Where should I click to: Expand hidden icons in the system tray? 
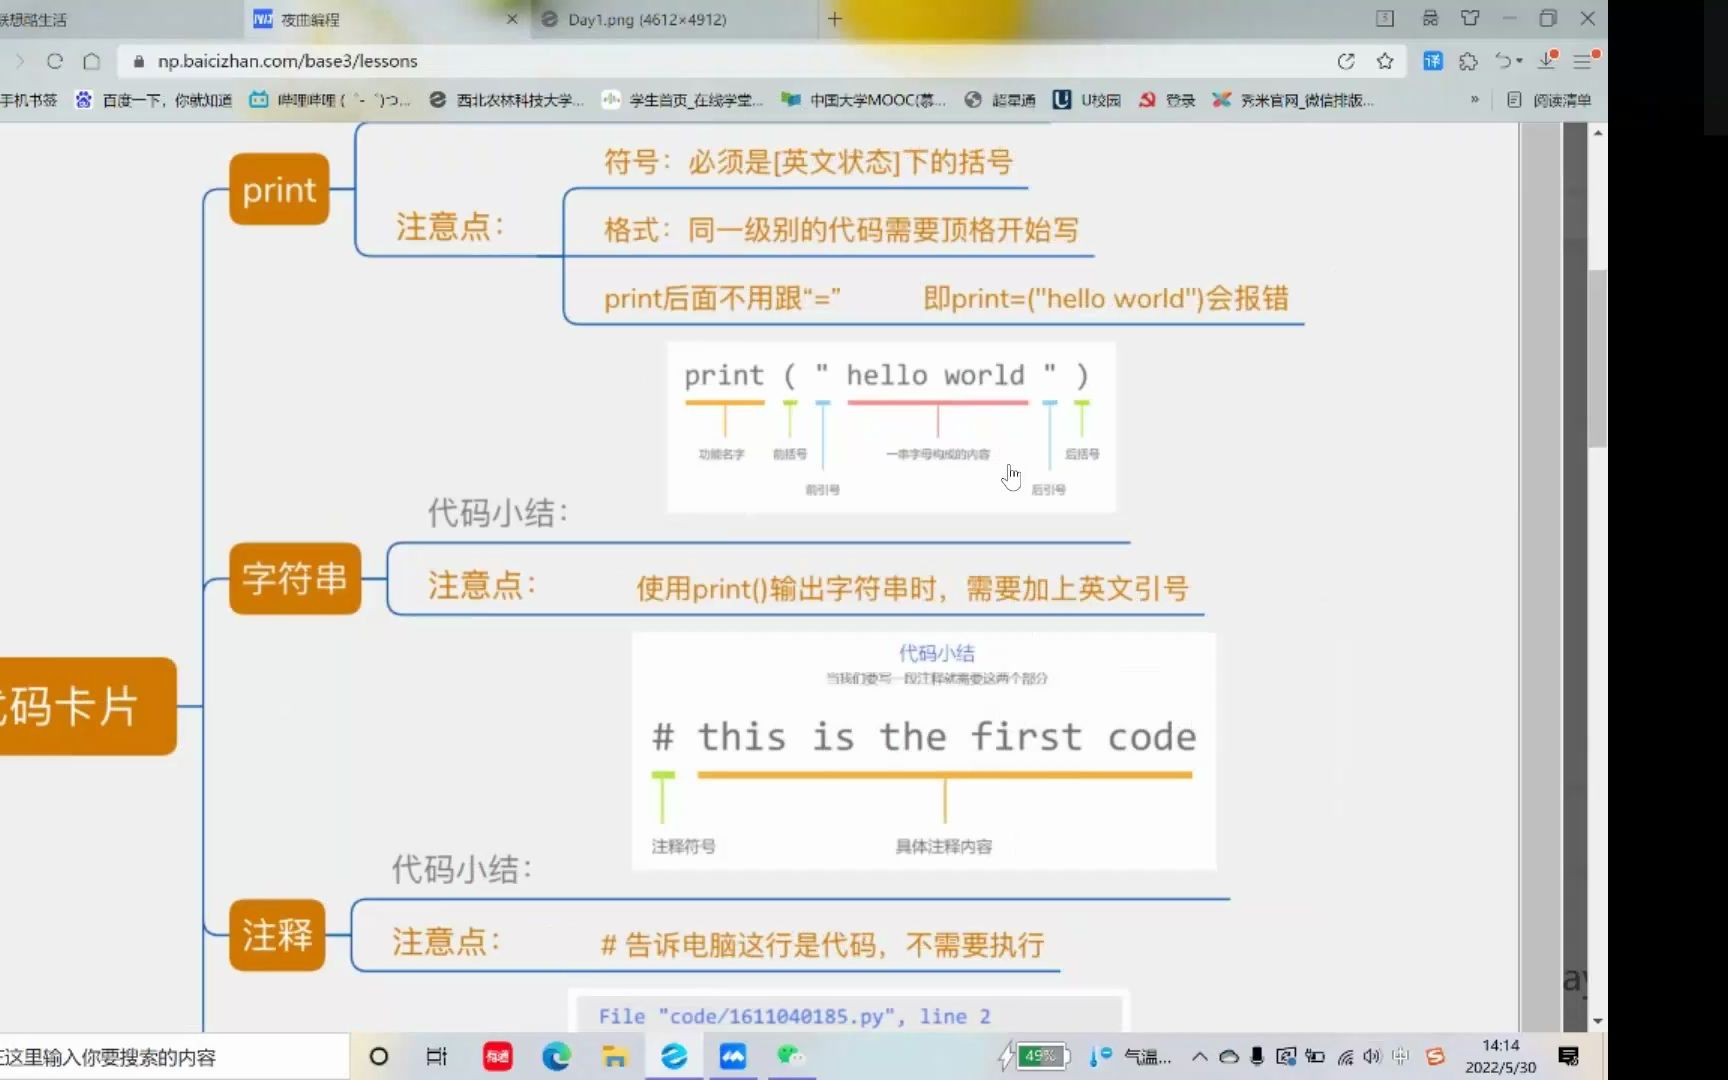1199,1056
